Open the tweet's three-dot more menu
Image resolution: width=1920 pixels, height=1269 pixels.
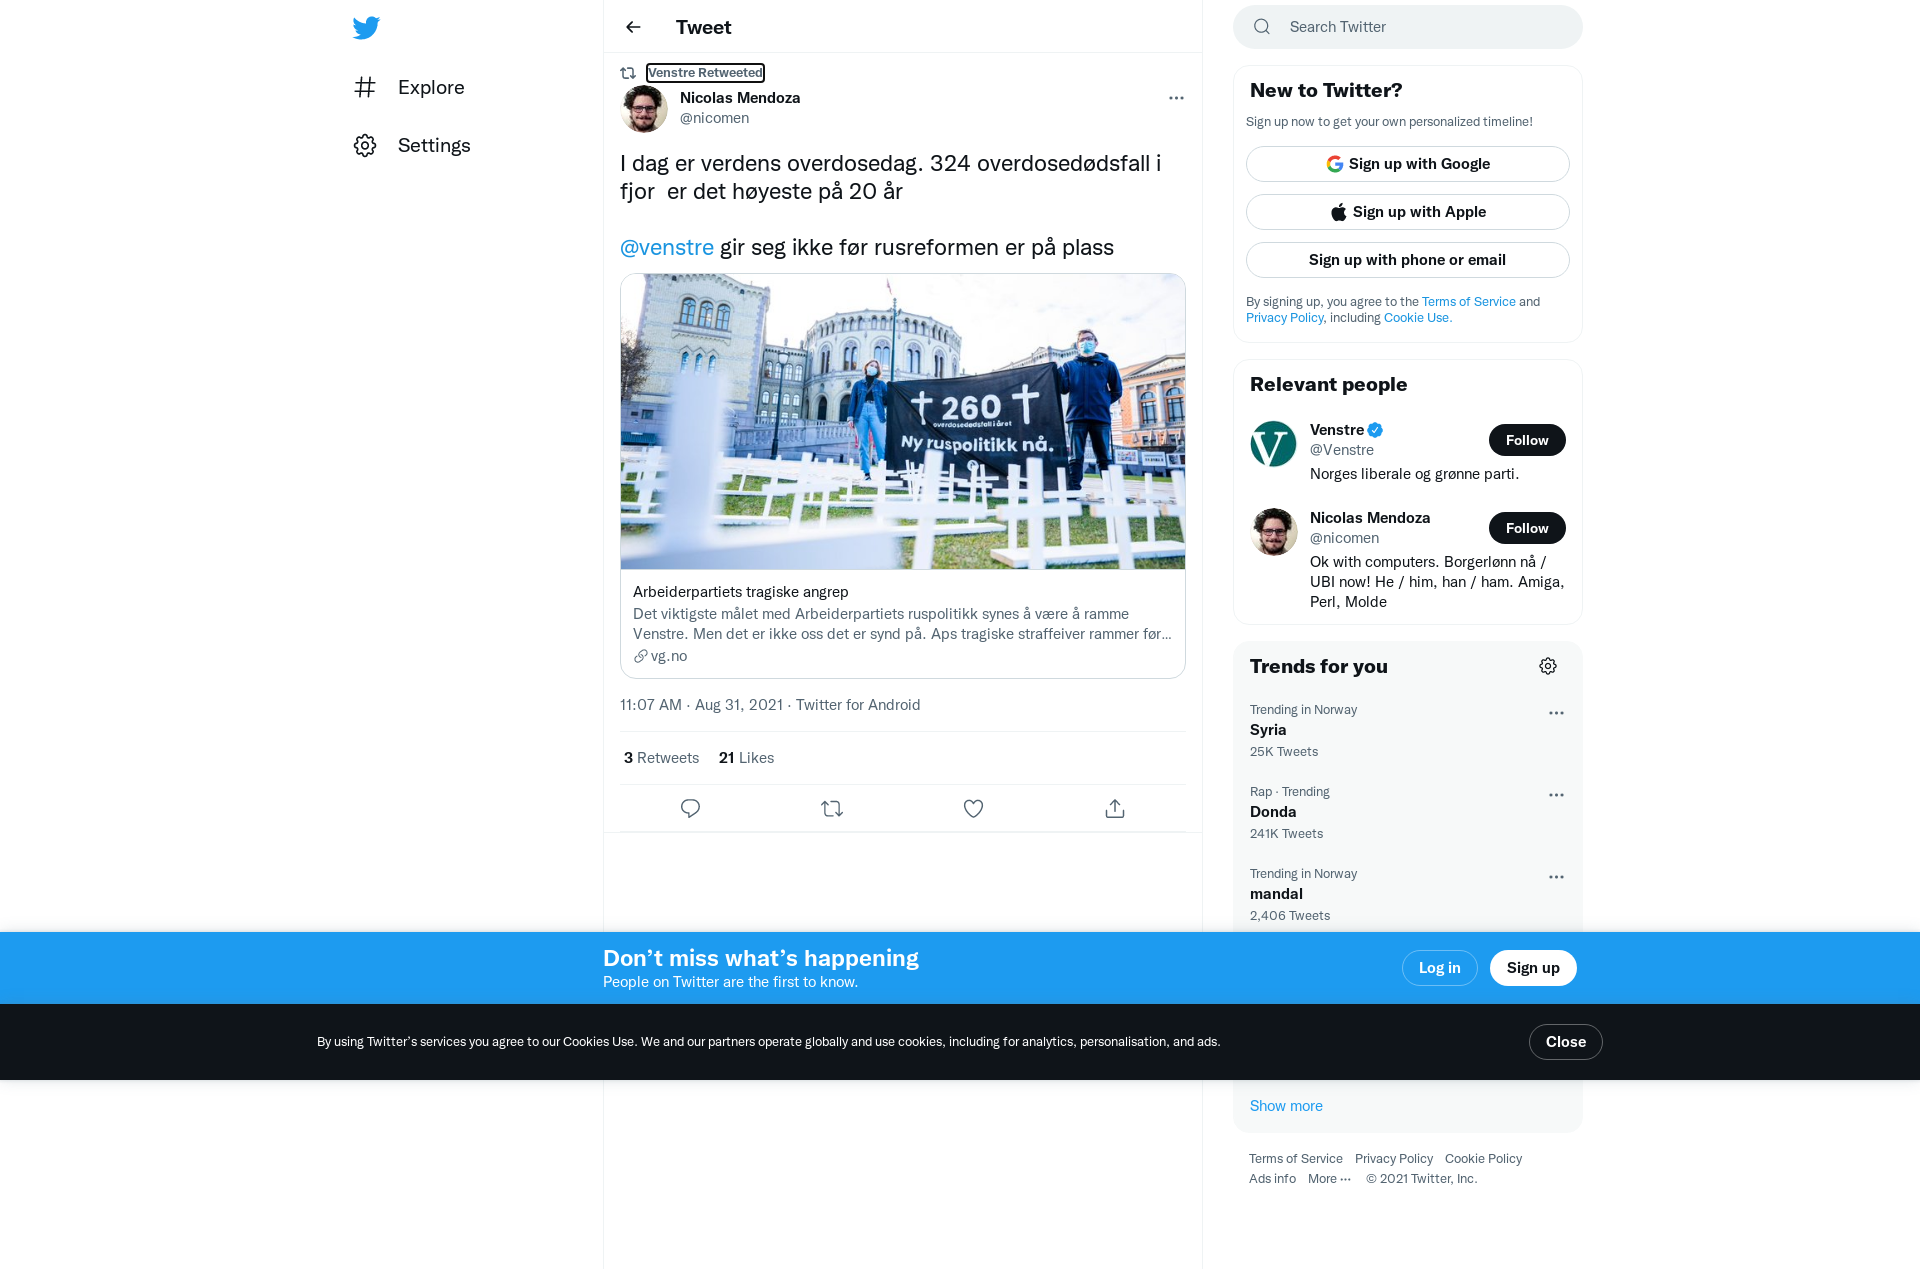(x=1176, y=98)
